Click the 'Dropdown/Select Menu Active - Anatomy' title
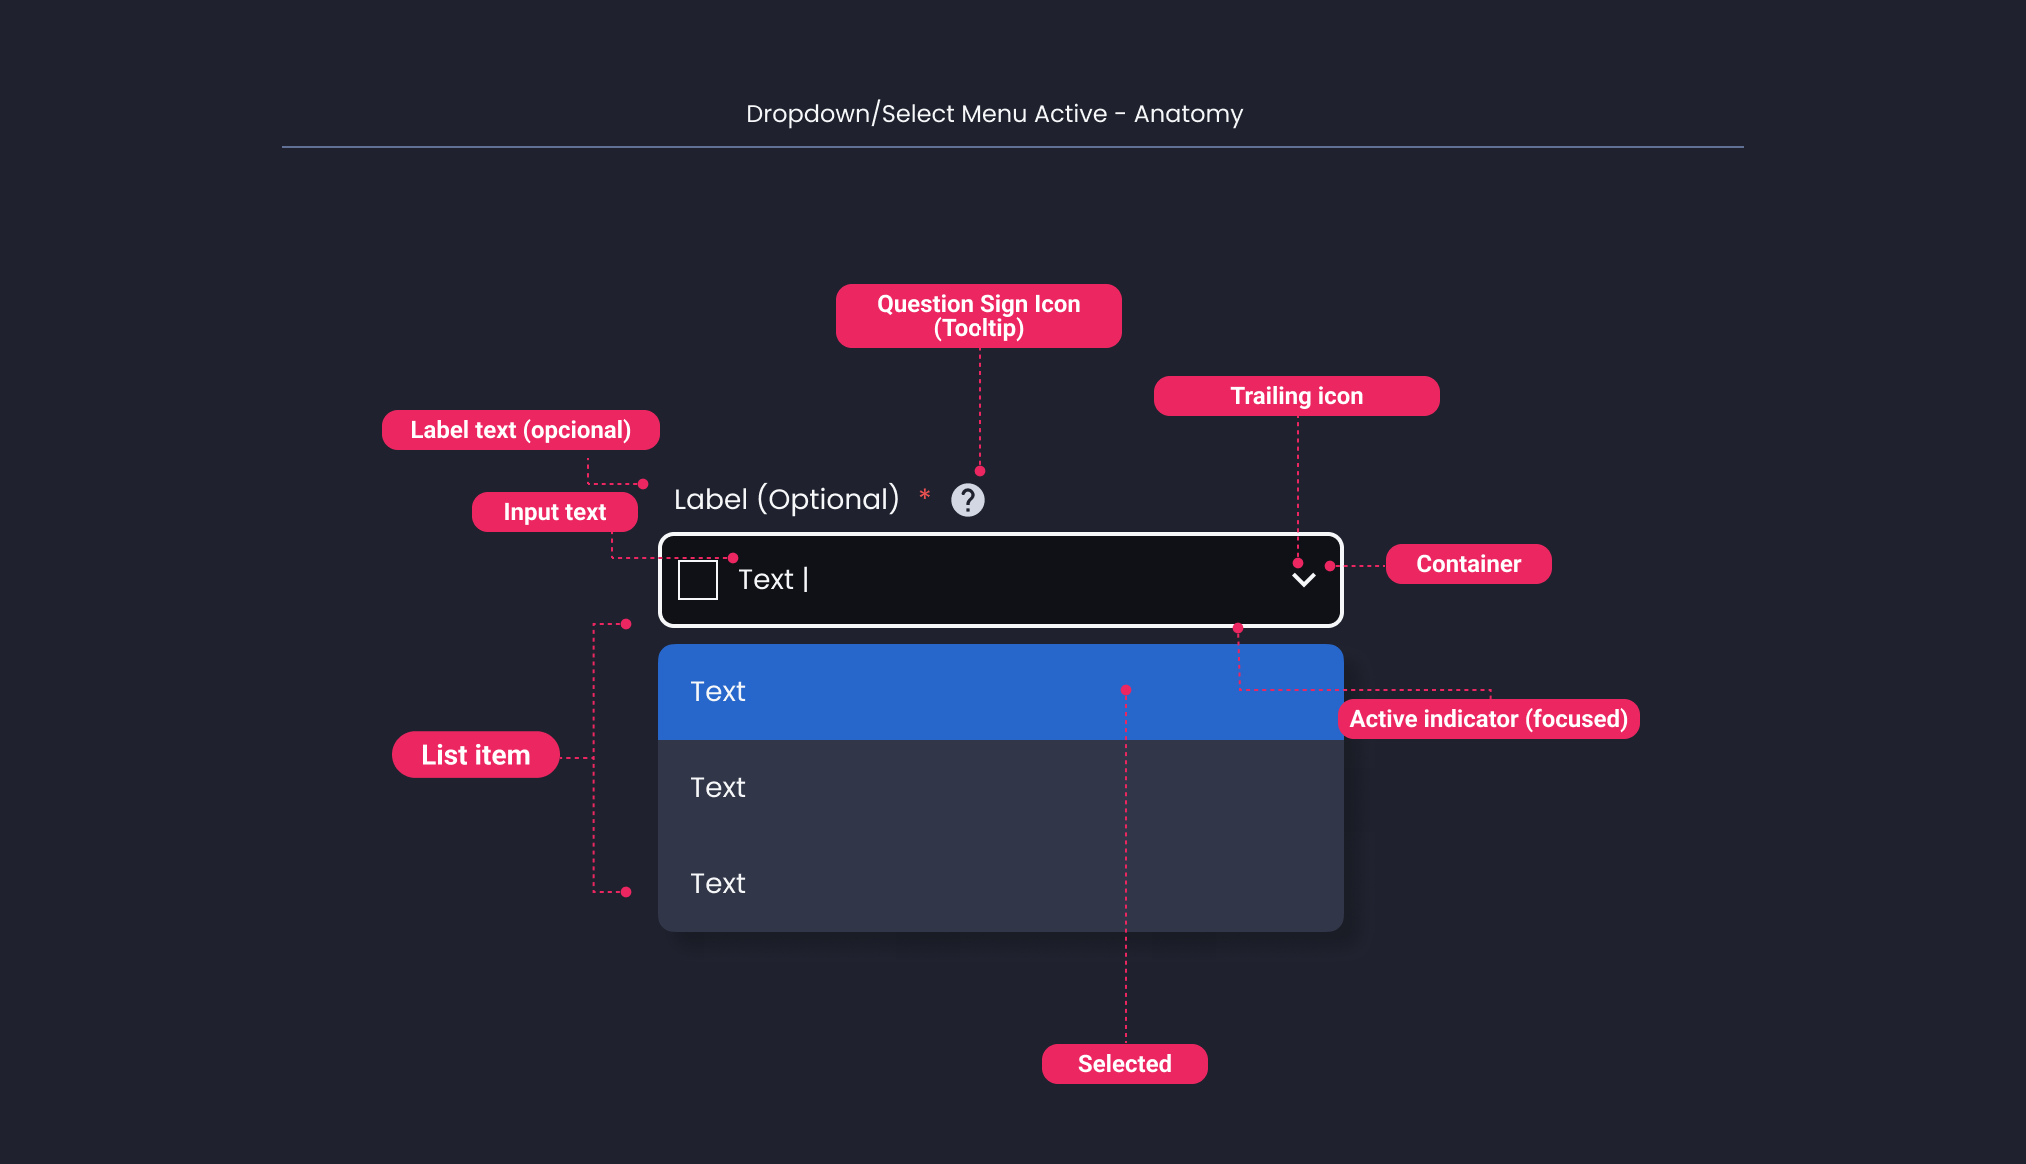 [x=995, y=114]
